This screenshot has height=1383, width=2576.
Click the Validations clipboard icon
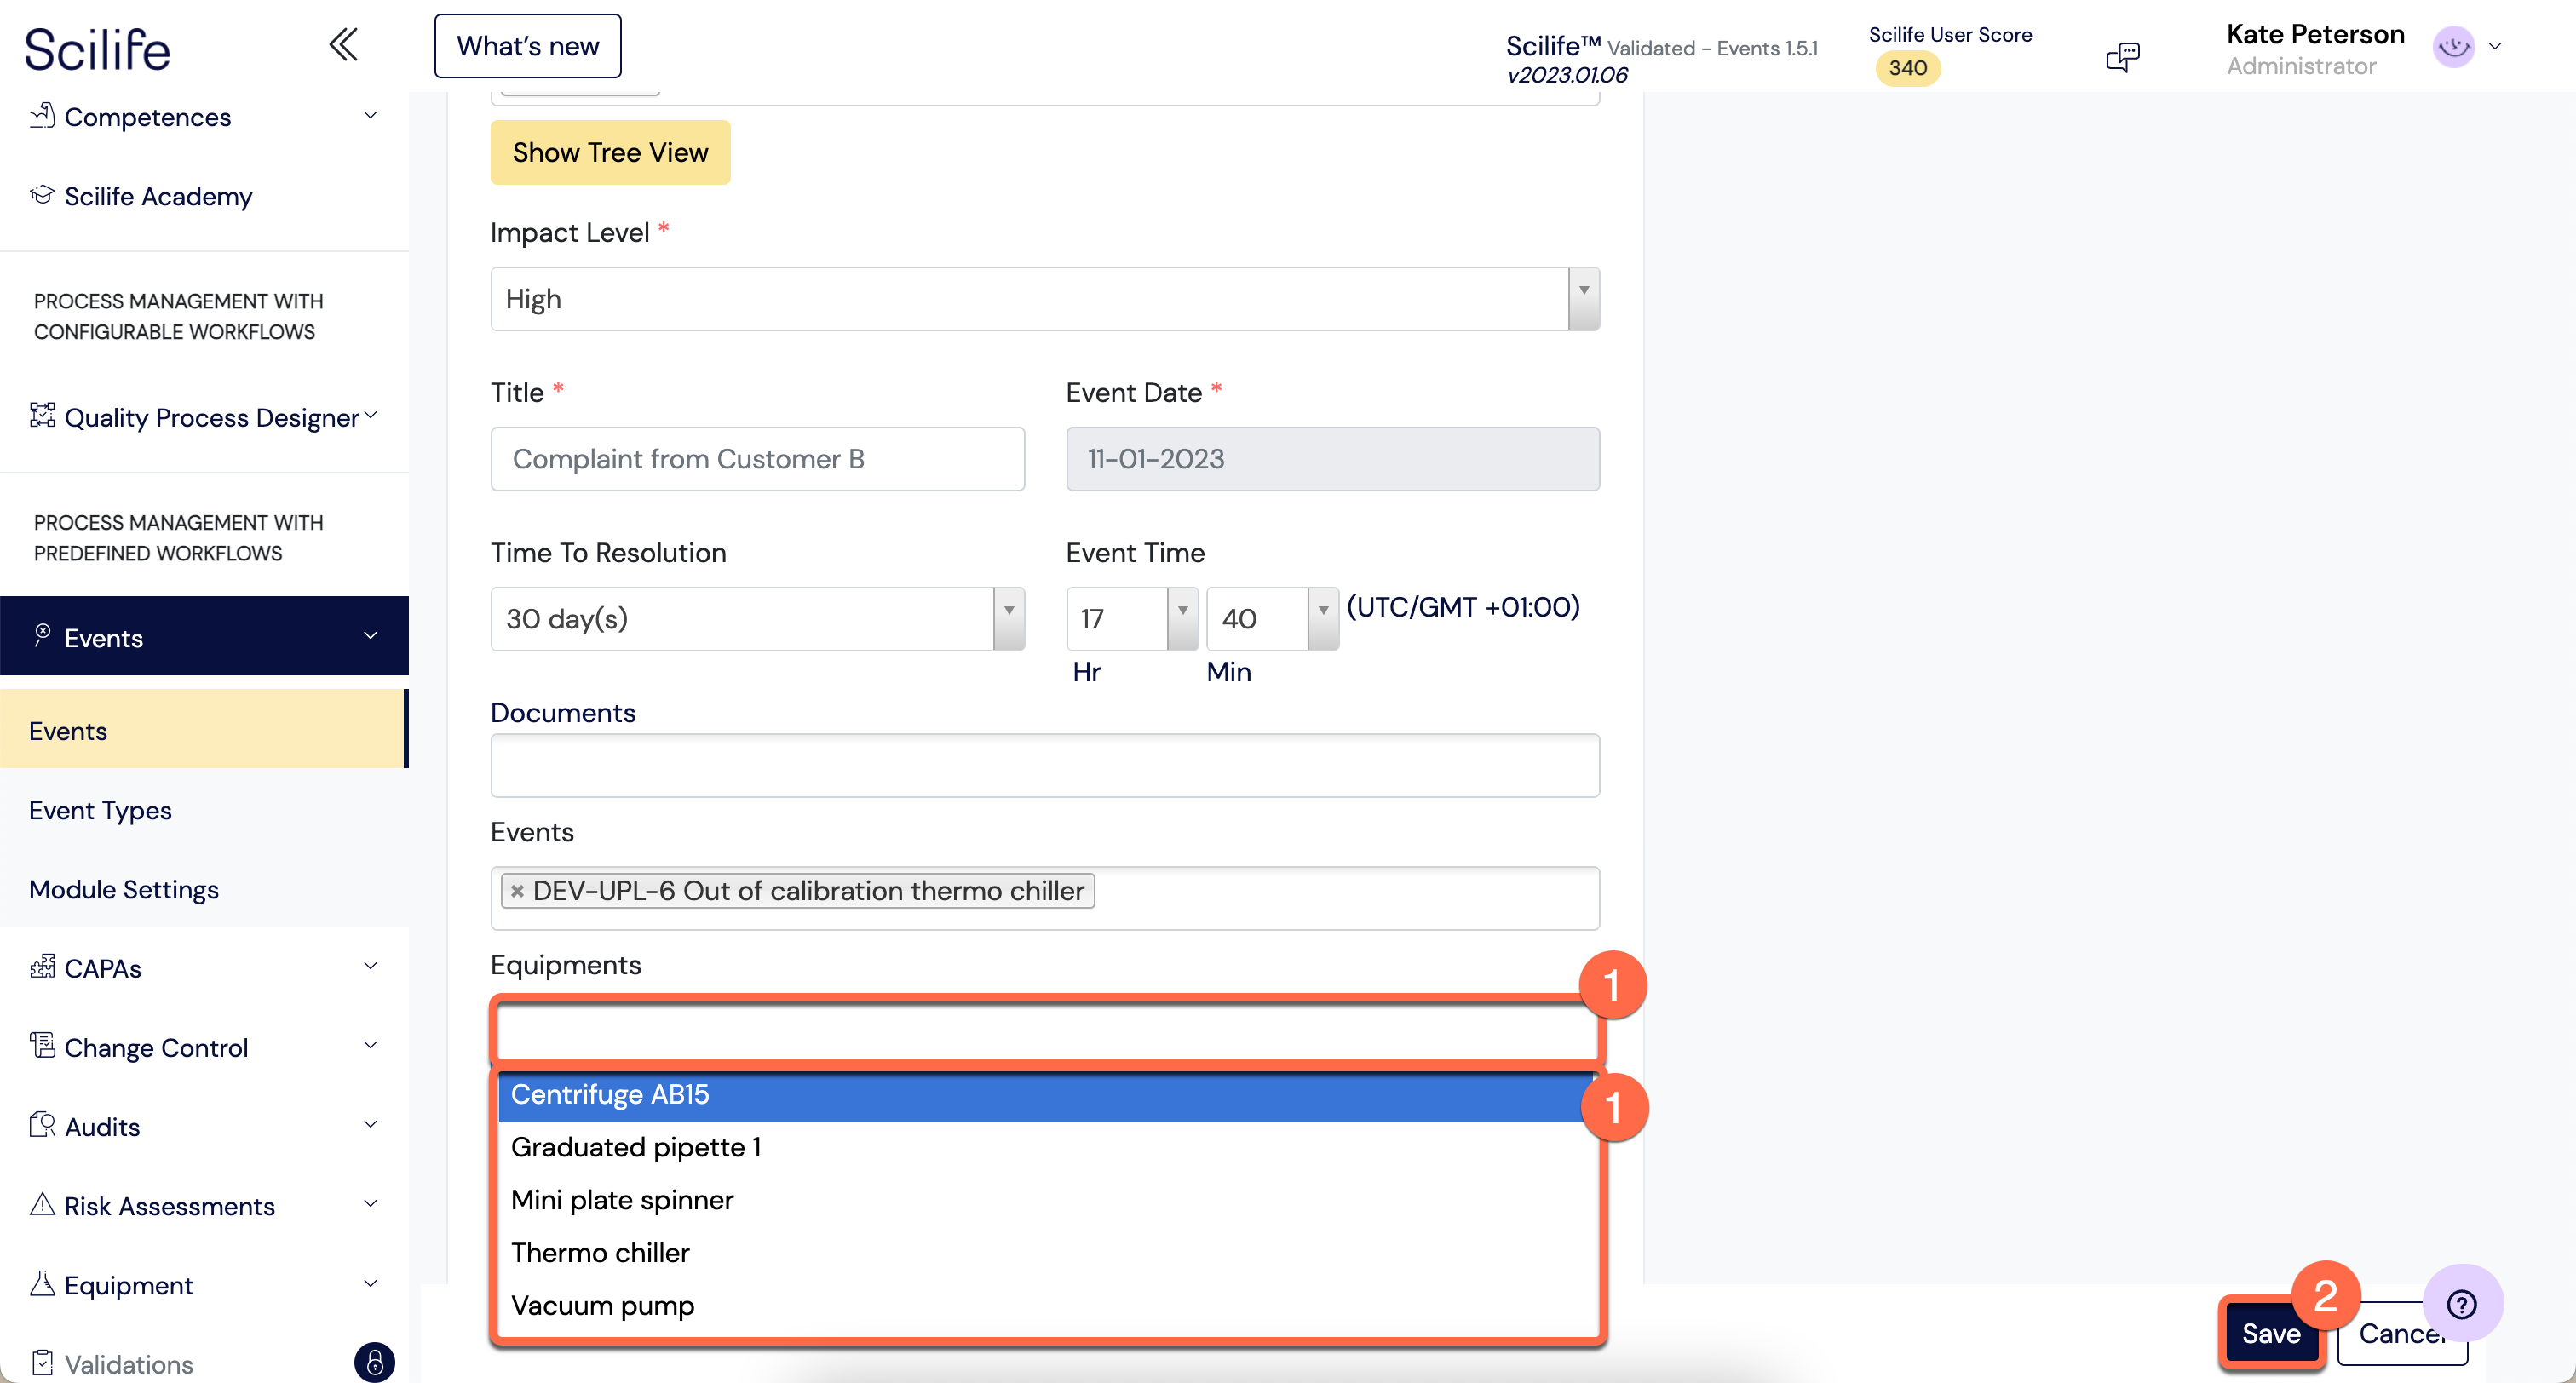42,1363
